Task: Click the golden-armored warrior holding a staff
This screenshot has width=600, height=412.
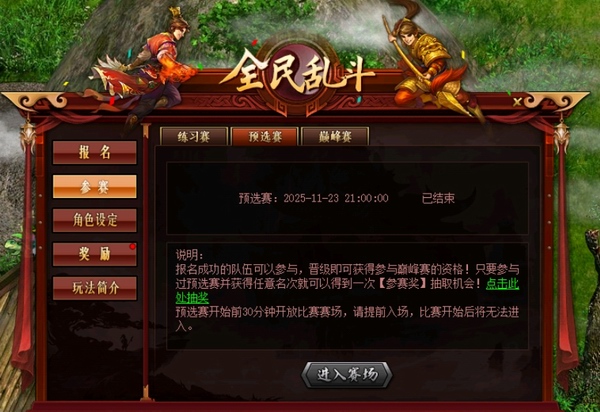Action: tap(430, 65)
